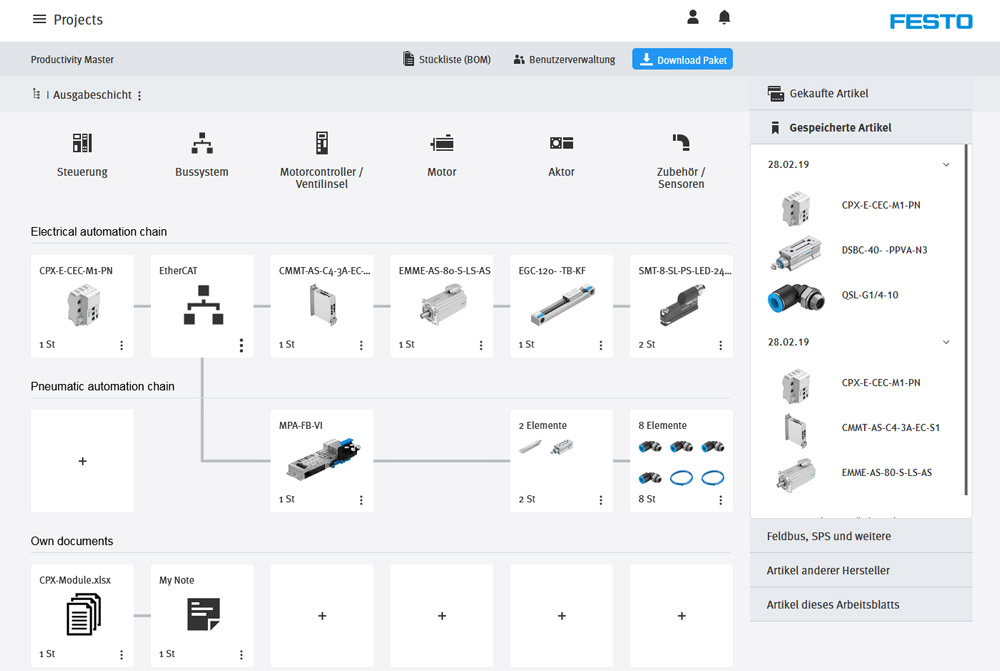
Task: Open Benutzerverwaltung user management
Action: (x=564, y=58)
